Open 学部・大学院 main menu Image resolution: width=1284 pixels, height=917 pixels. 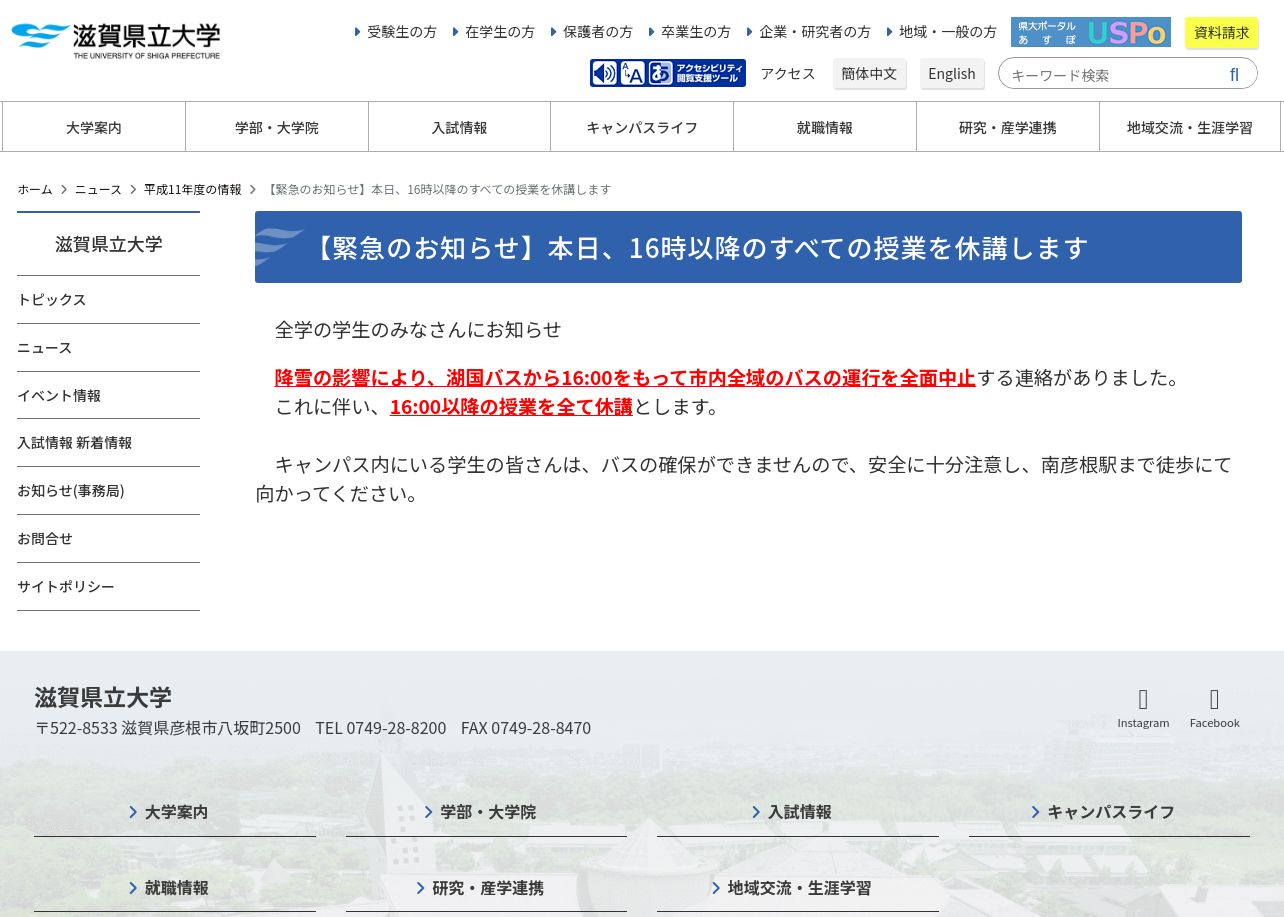[277, 127]
